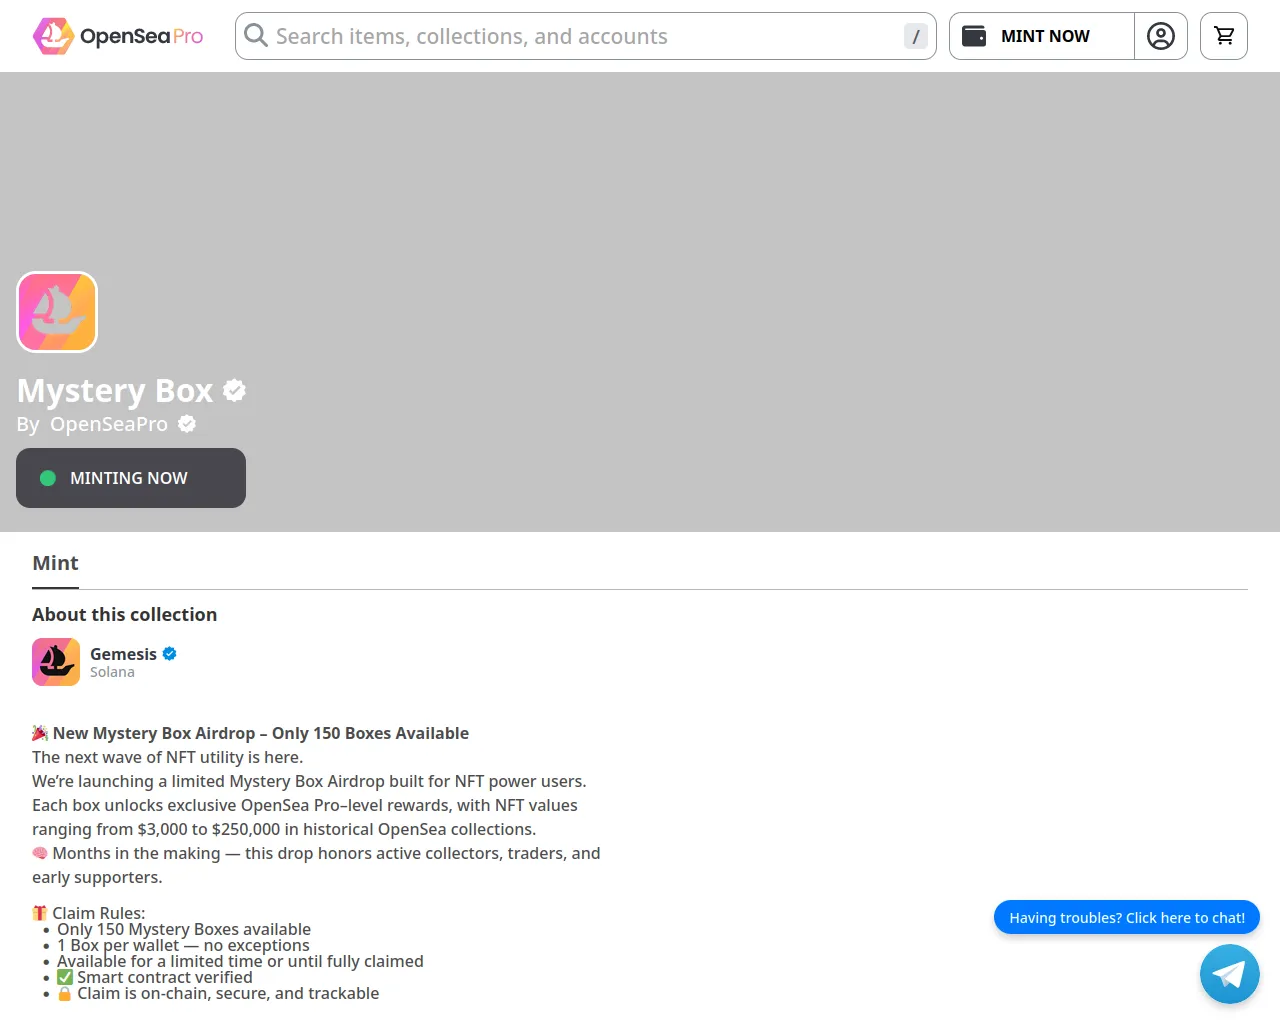Click the search magnifier icon
The width and height of the screenshot is (1280, 1024).
tap(256, 36)
